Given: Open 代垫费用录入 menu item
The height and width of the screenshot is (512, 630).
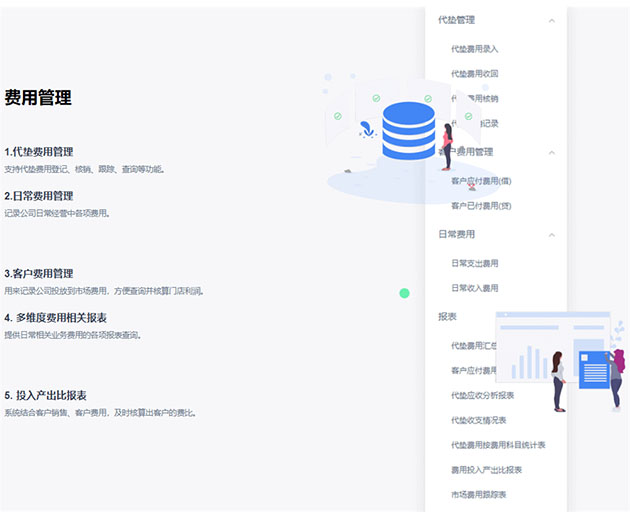Looking at the screenshot, I should point(474,48).
